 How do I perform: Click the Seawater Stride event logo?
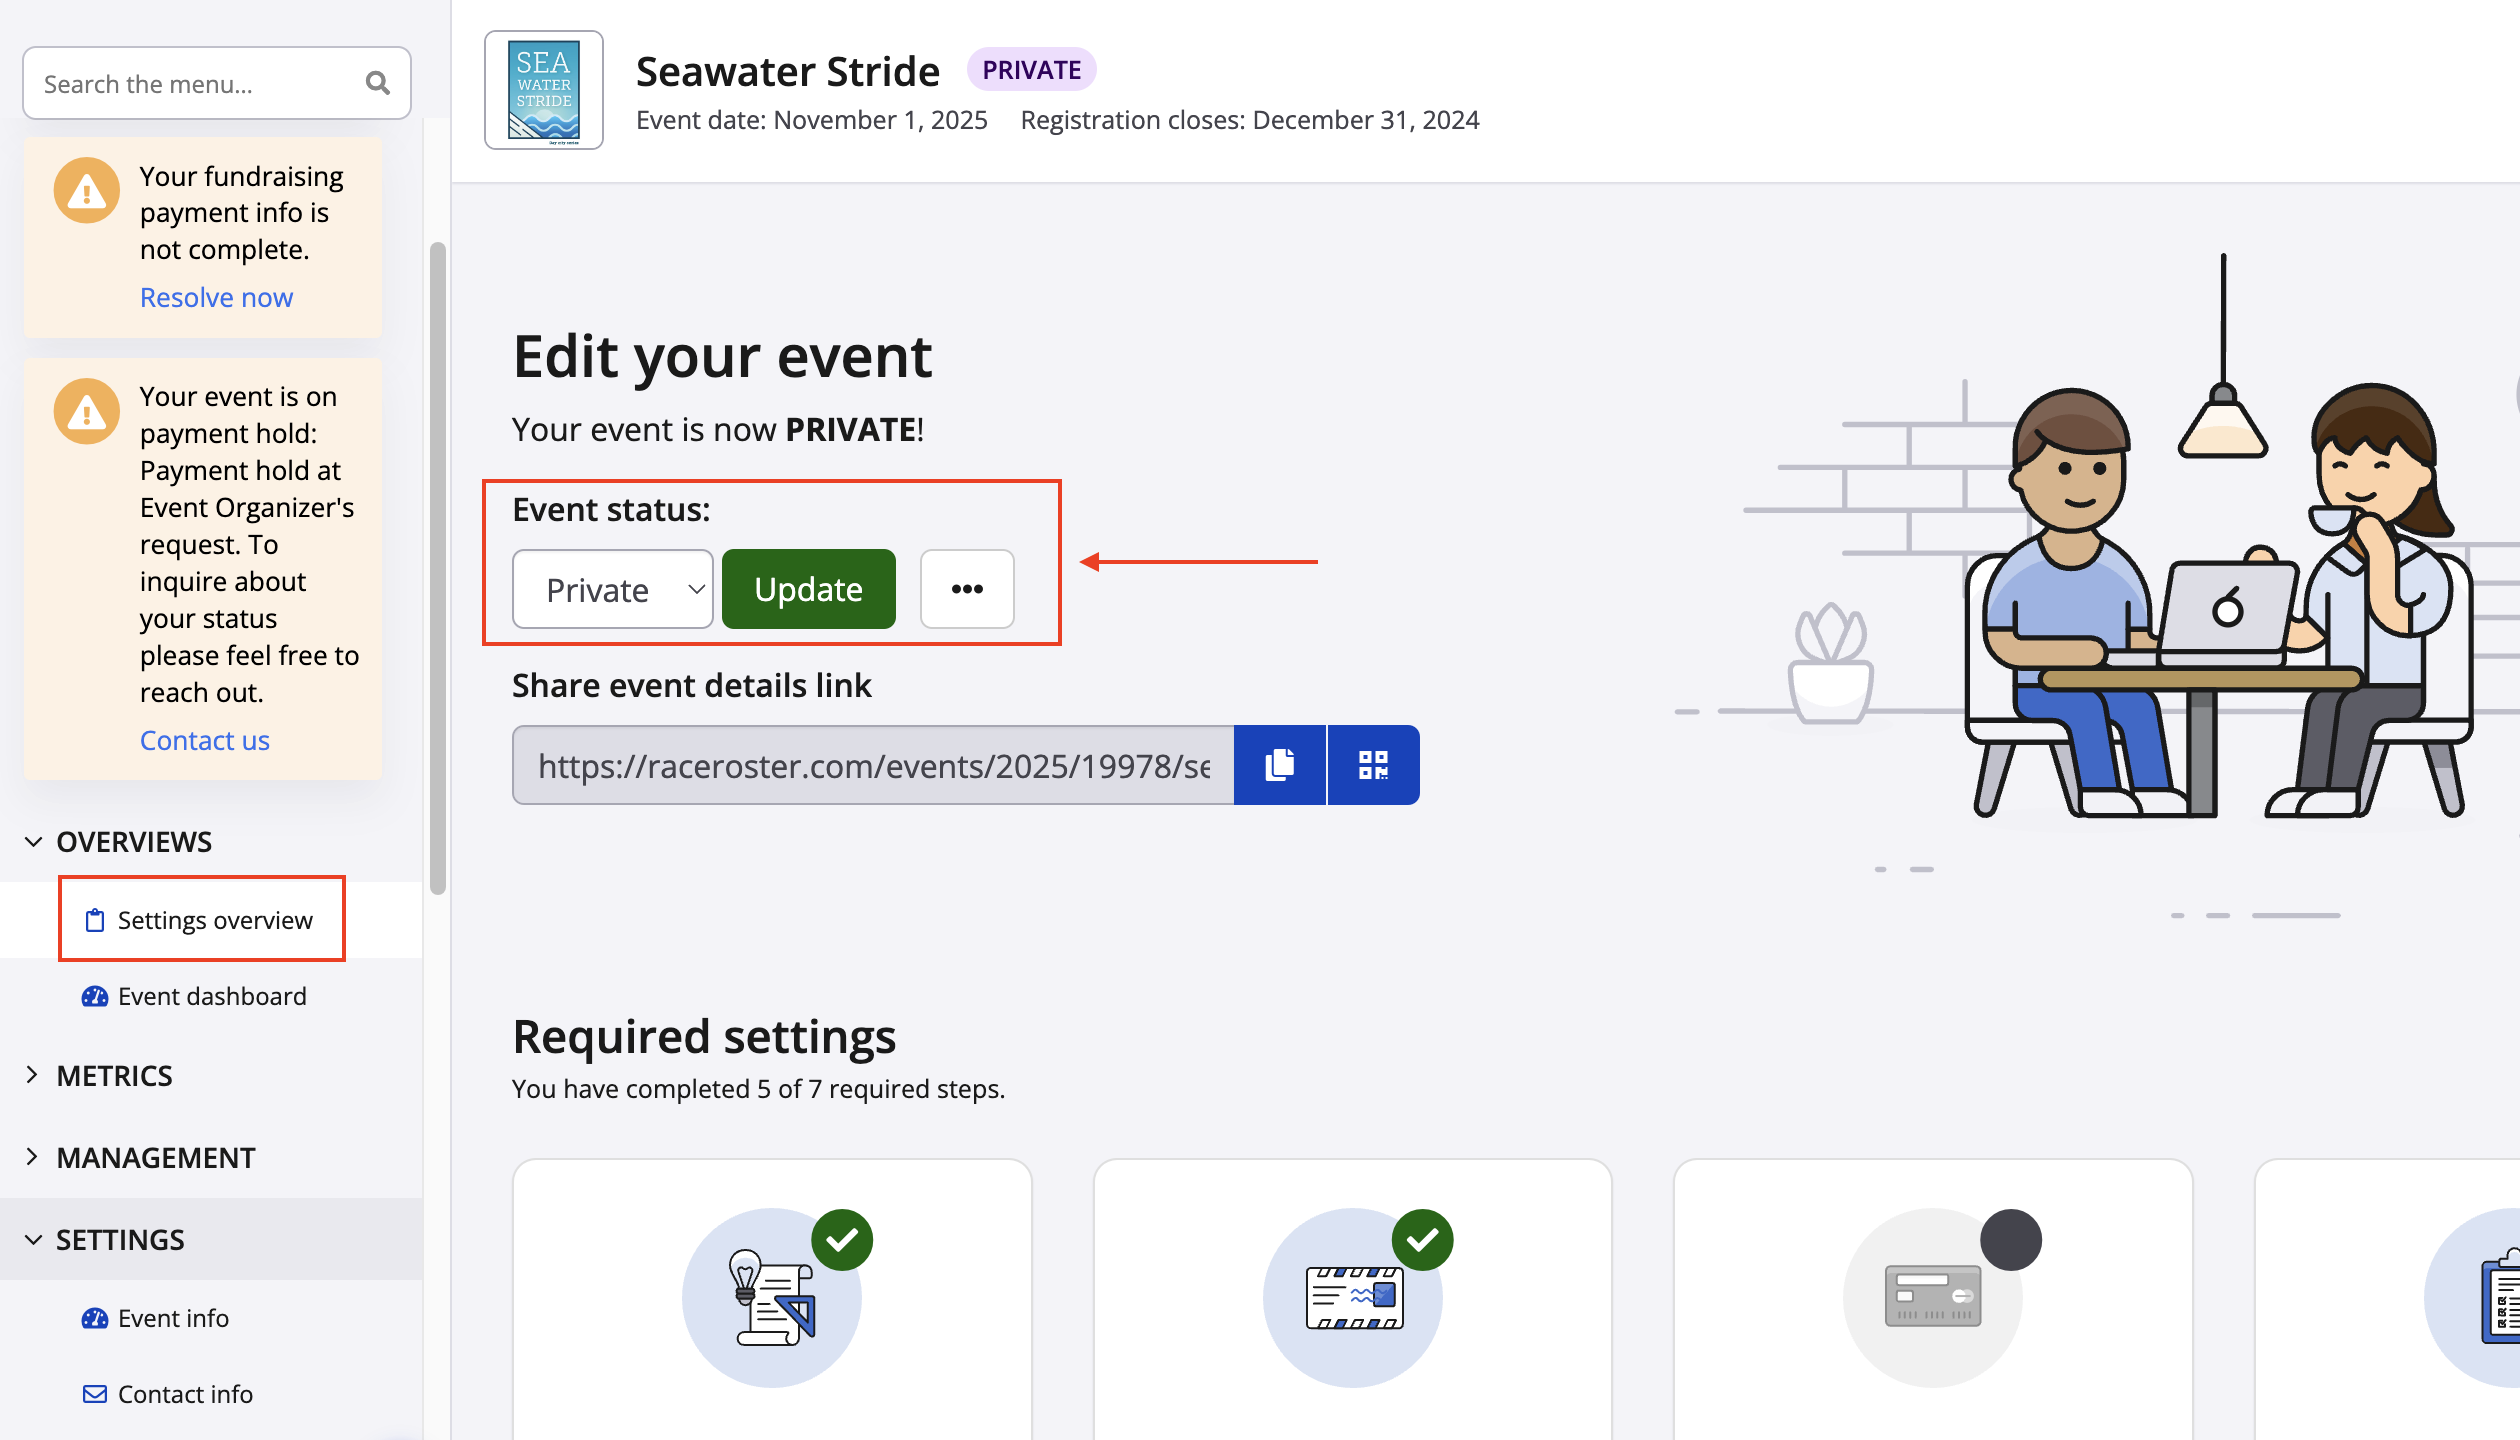(x=544, y=90)
